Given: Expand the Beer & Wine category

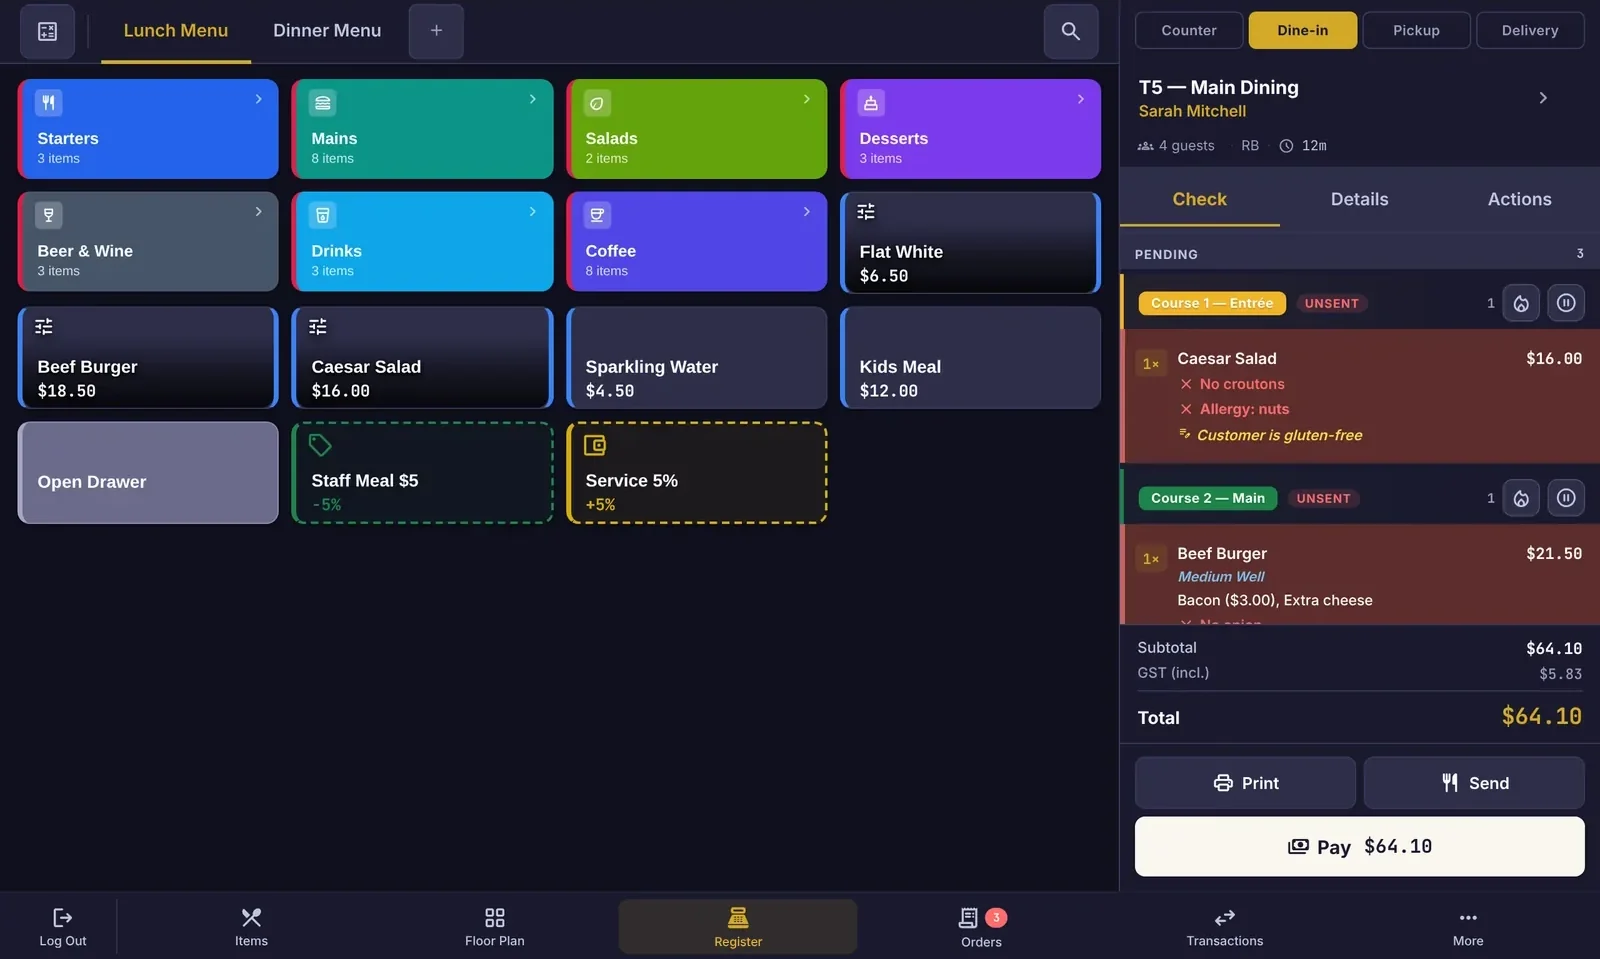Looking at the screenshot, I should (148, 242).
